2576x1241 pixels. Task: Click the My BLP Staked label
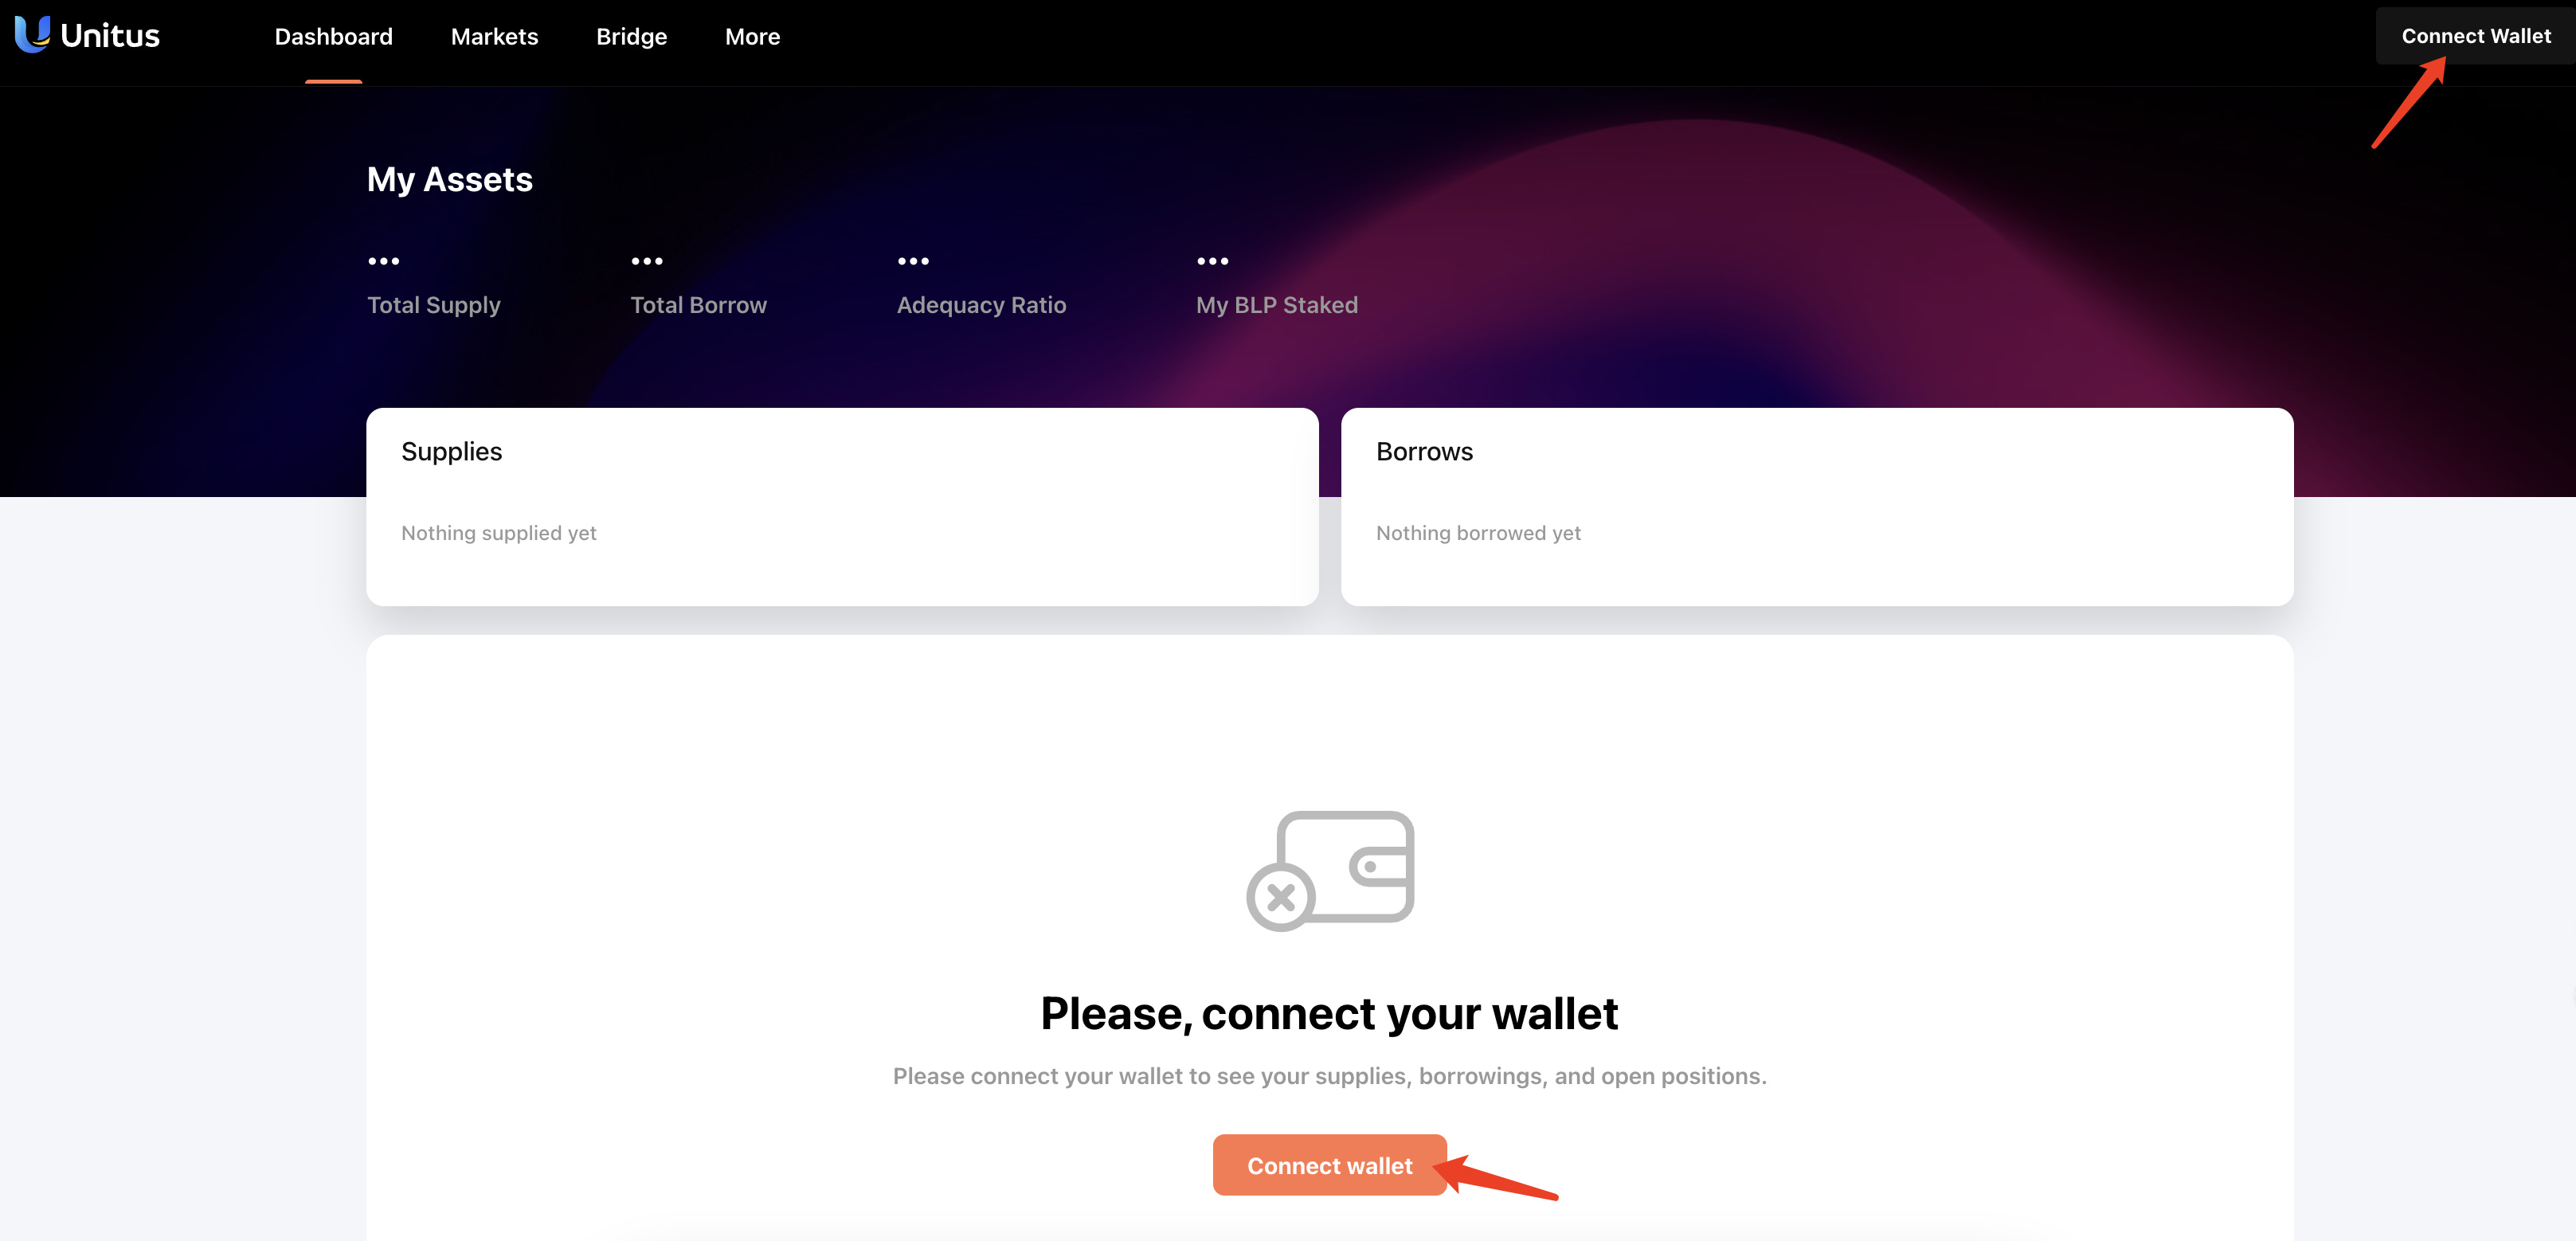click(x=1276, y=305)
